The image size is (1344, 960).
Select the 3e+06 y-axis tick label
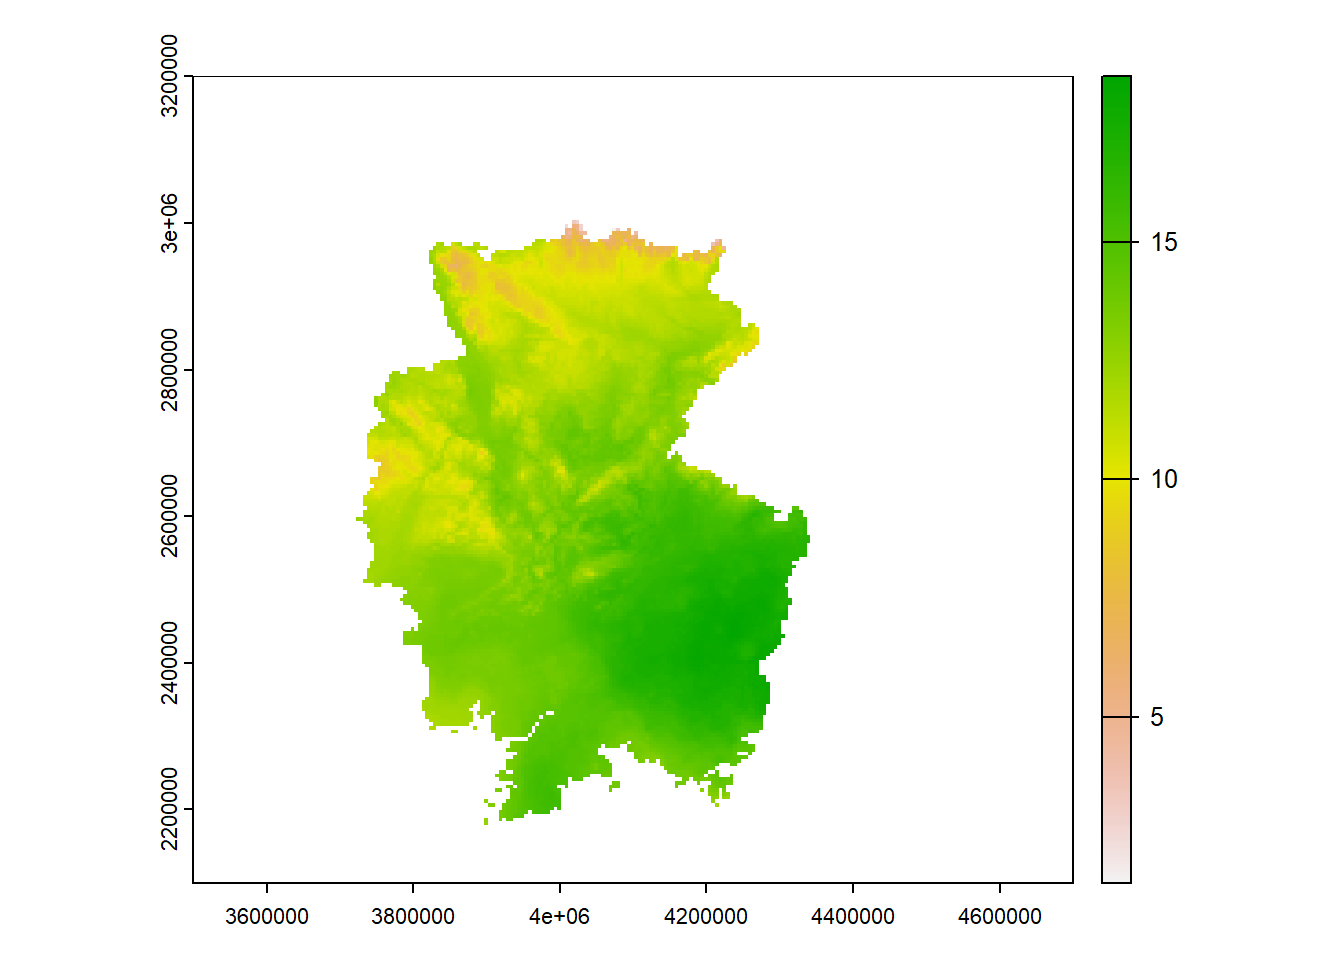[x=169, y=223]
